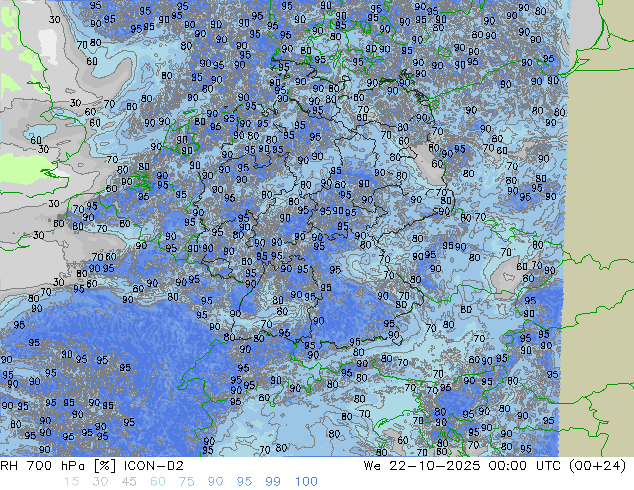Click the 'RH 700 hPa [%] ICON-D2' title text
The width and height of the screenshot is (634, 490).
[x=92, y=466]
